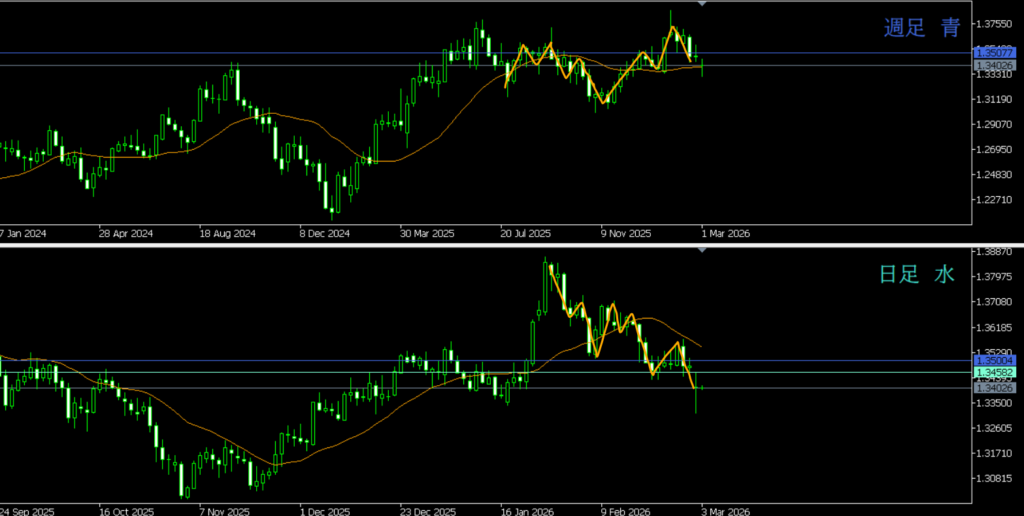Click the gray 1.34026 price tag on weekly chart
Screen dimensions: 1024x516
pyautogui.click(x=993, y=65)
